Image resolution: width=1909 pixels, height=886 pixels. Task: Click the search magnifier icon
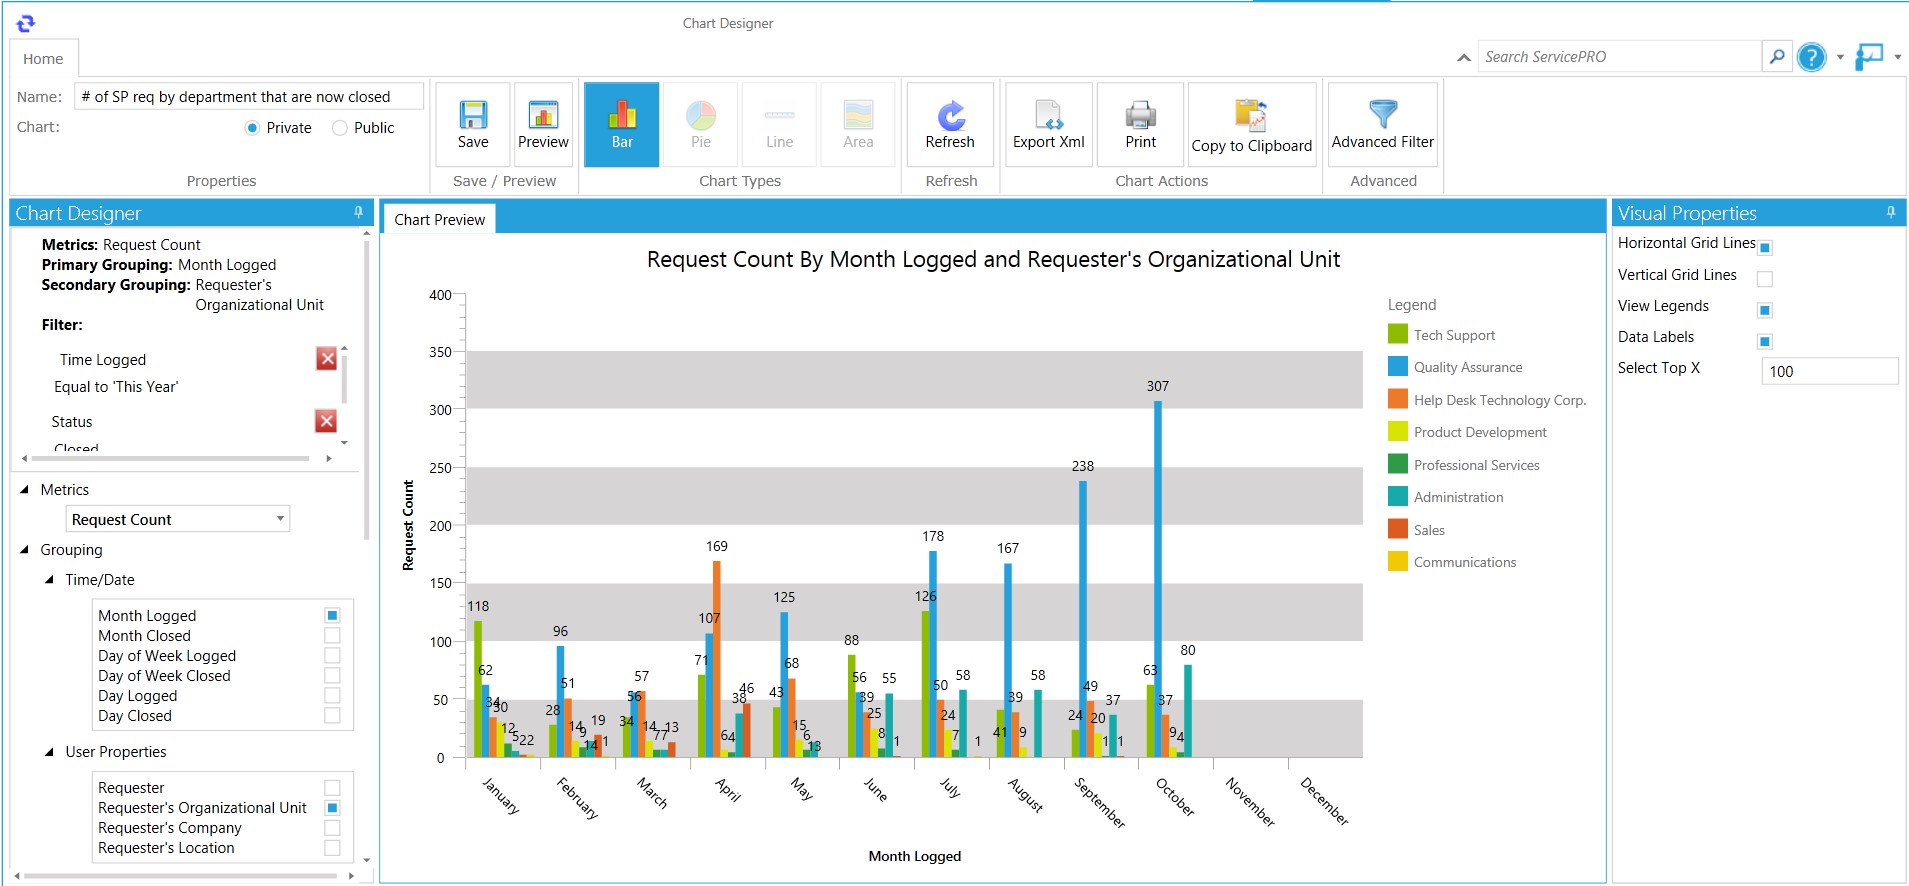[x=1776, y=57]
